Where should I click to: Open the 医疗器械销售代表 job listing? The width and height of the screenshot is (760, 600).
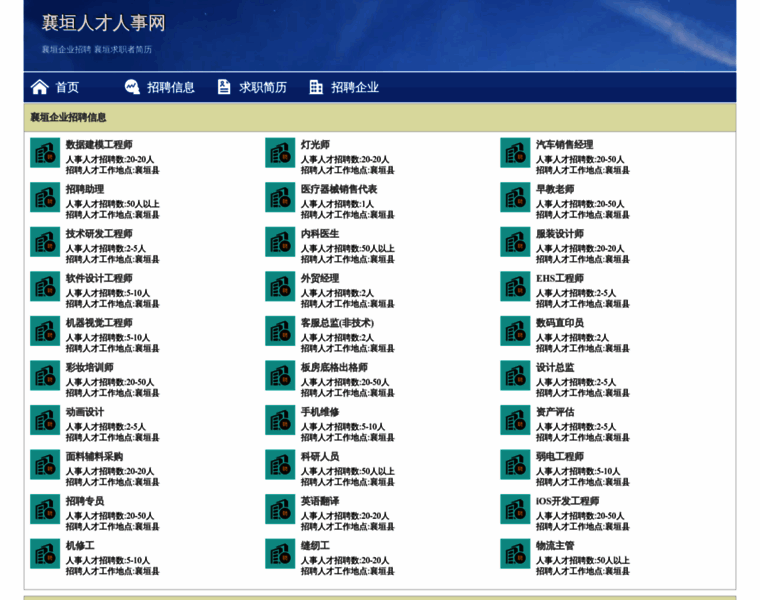339,189
